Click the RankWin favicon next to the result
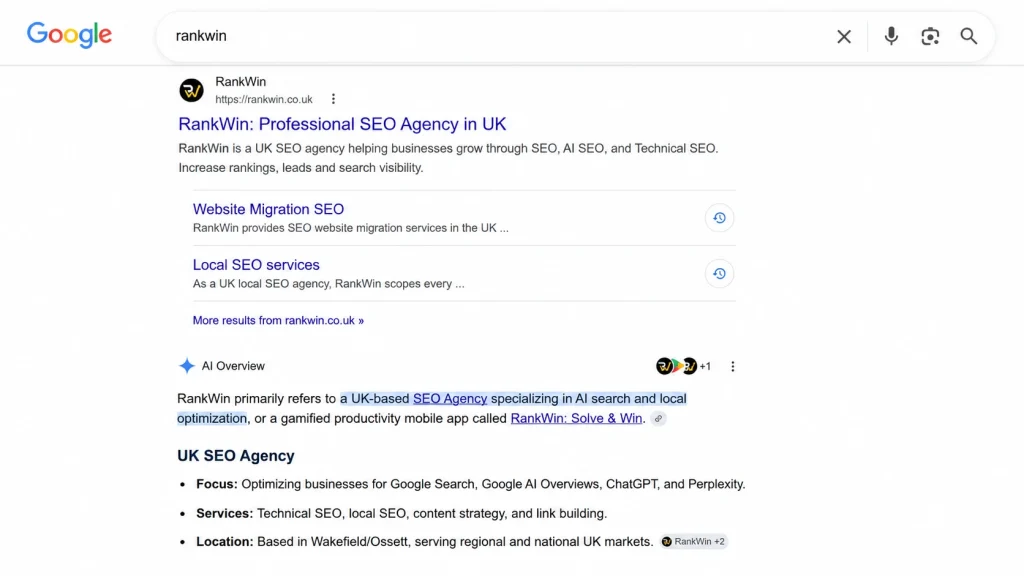Viewport: 1024px width, 576px height. click(x=191, y=90)
